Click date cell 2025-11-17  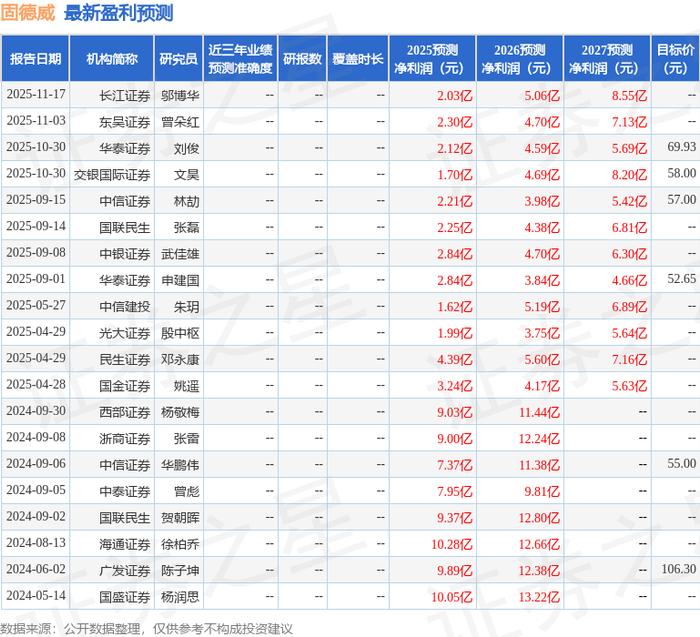(x=36, y=95)
